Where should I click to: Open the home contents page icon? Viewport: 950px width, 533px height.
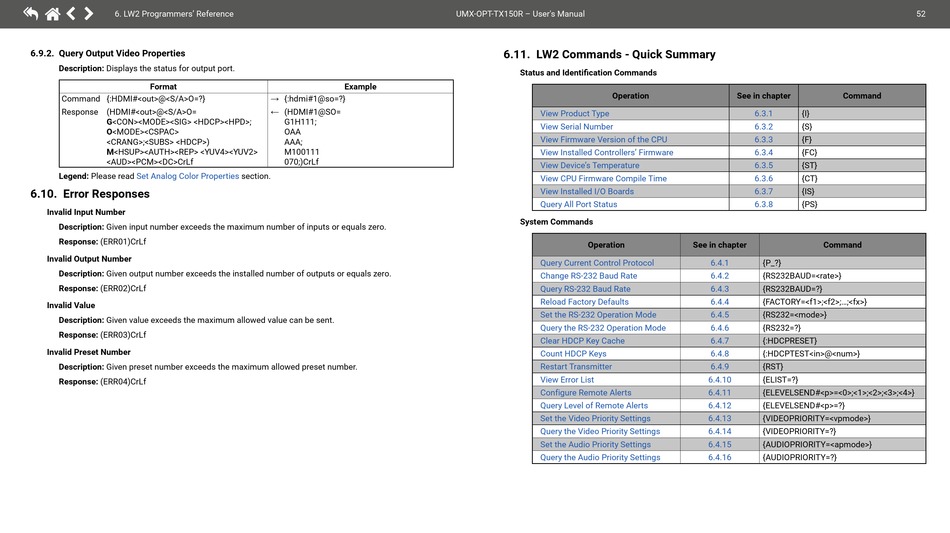[52, 13]
